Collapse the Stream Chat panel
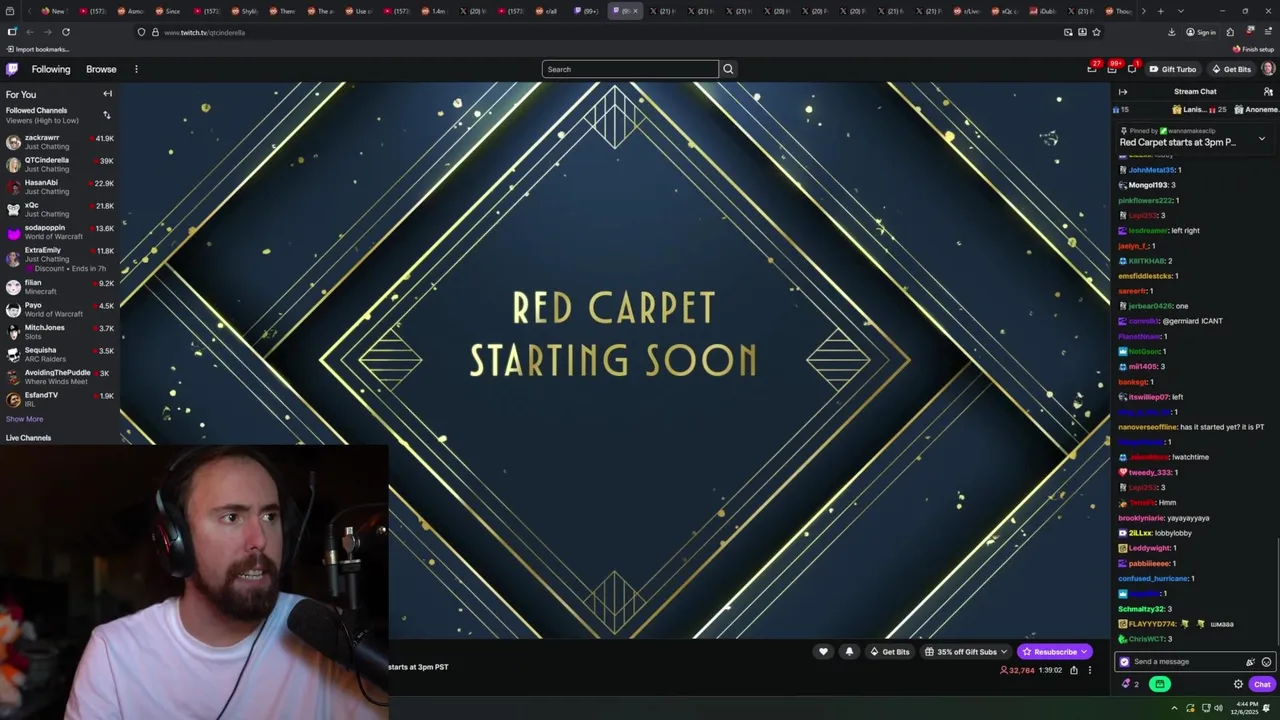1280x720 pixels. tap(1123, 91)
